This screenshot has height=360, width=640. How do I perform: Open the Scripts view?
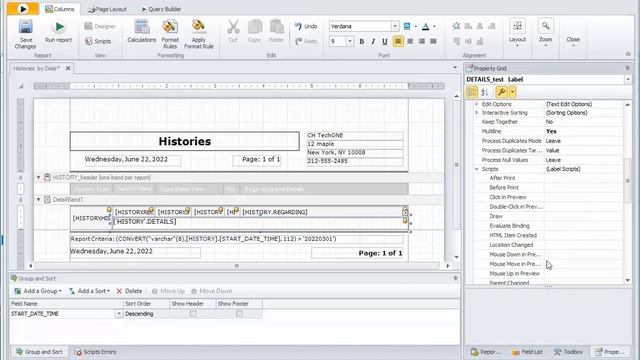(x=98, y=41)
